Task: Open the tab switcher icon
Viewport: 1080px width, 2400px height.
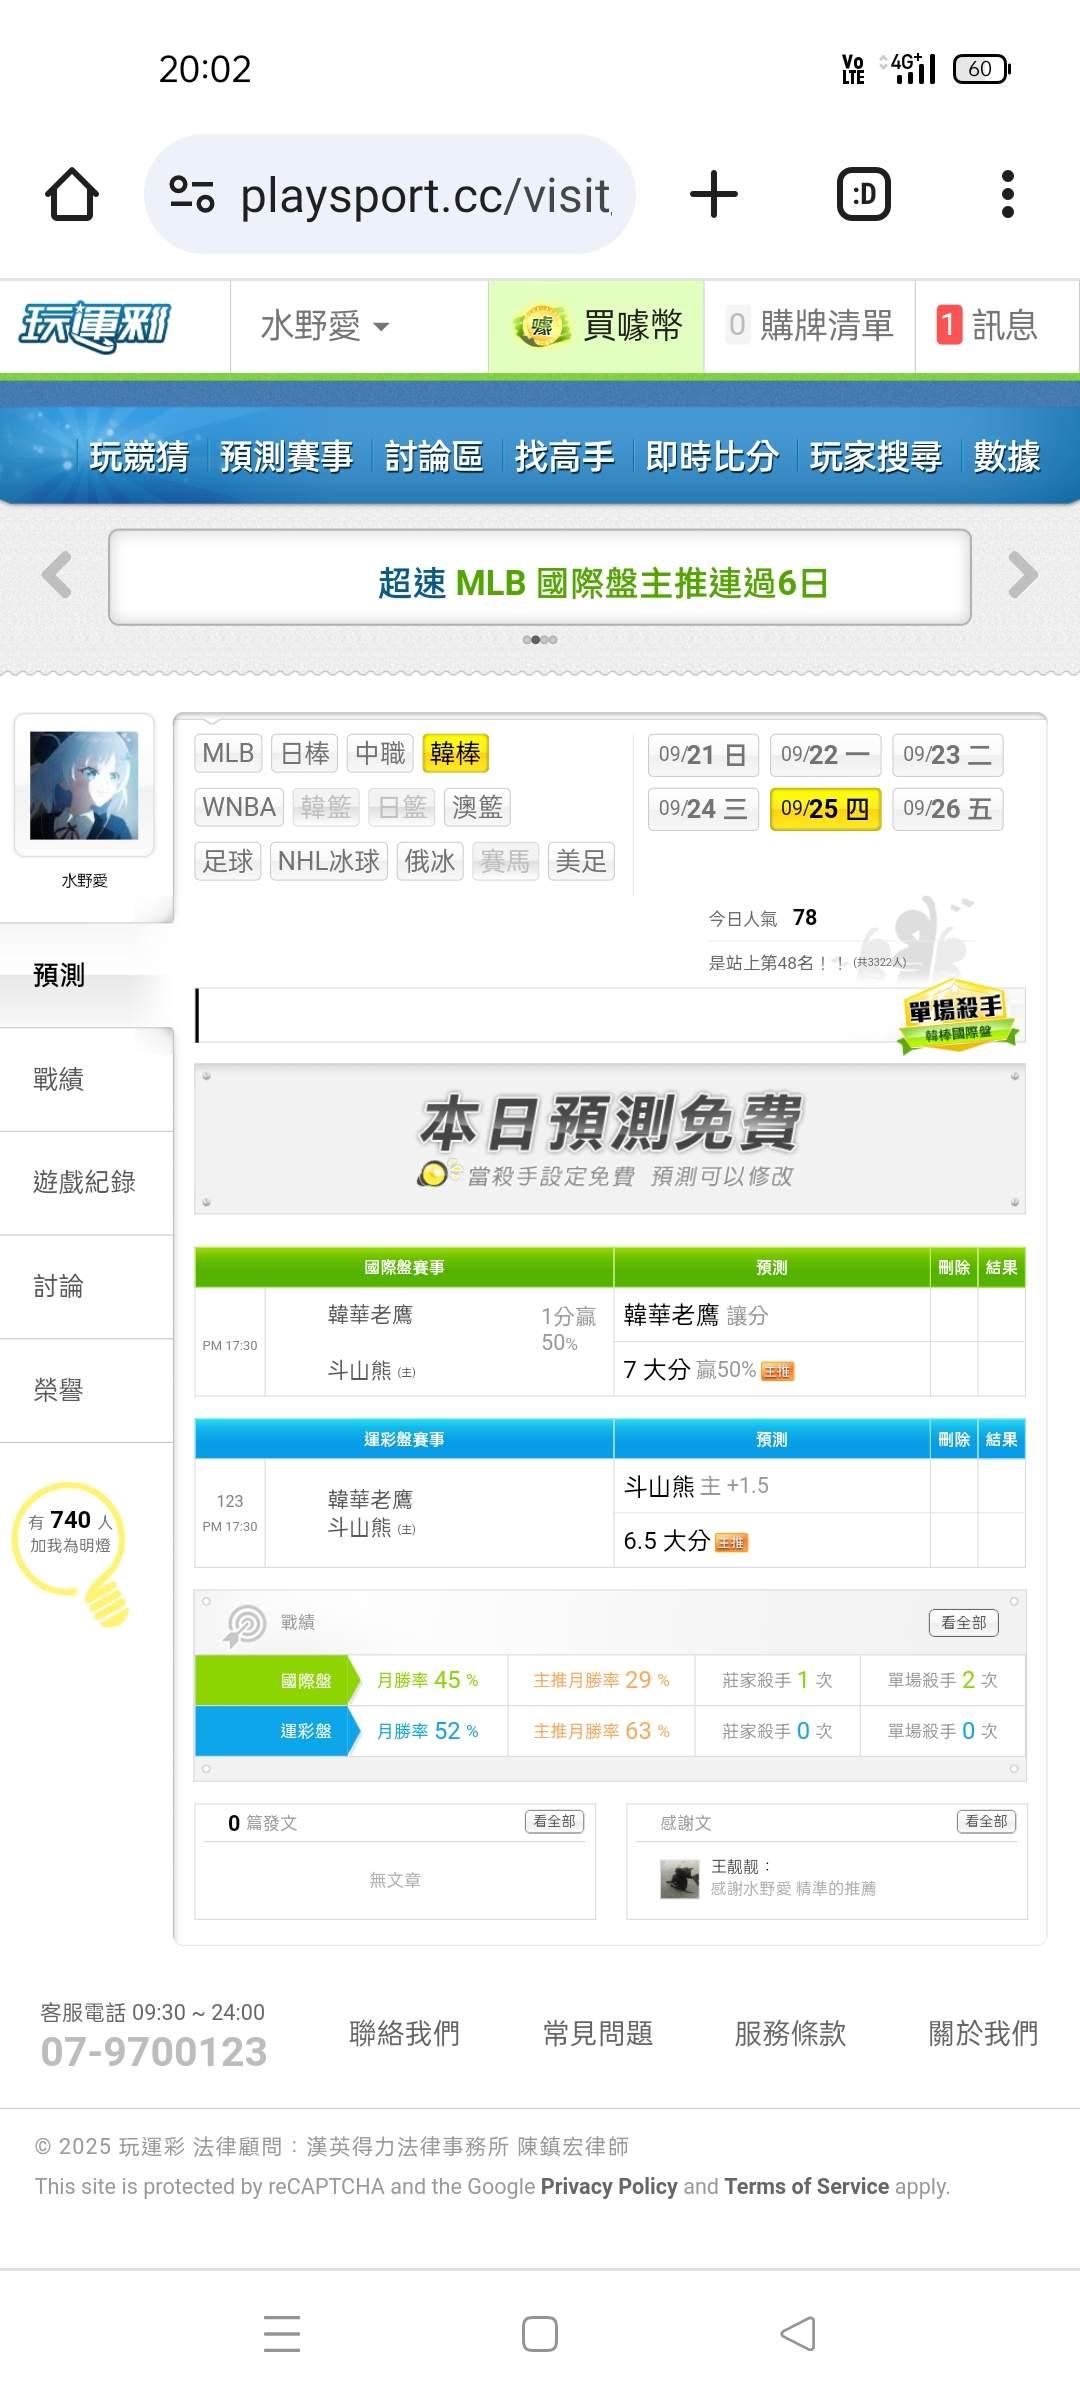Action: coord(863,194)
